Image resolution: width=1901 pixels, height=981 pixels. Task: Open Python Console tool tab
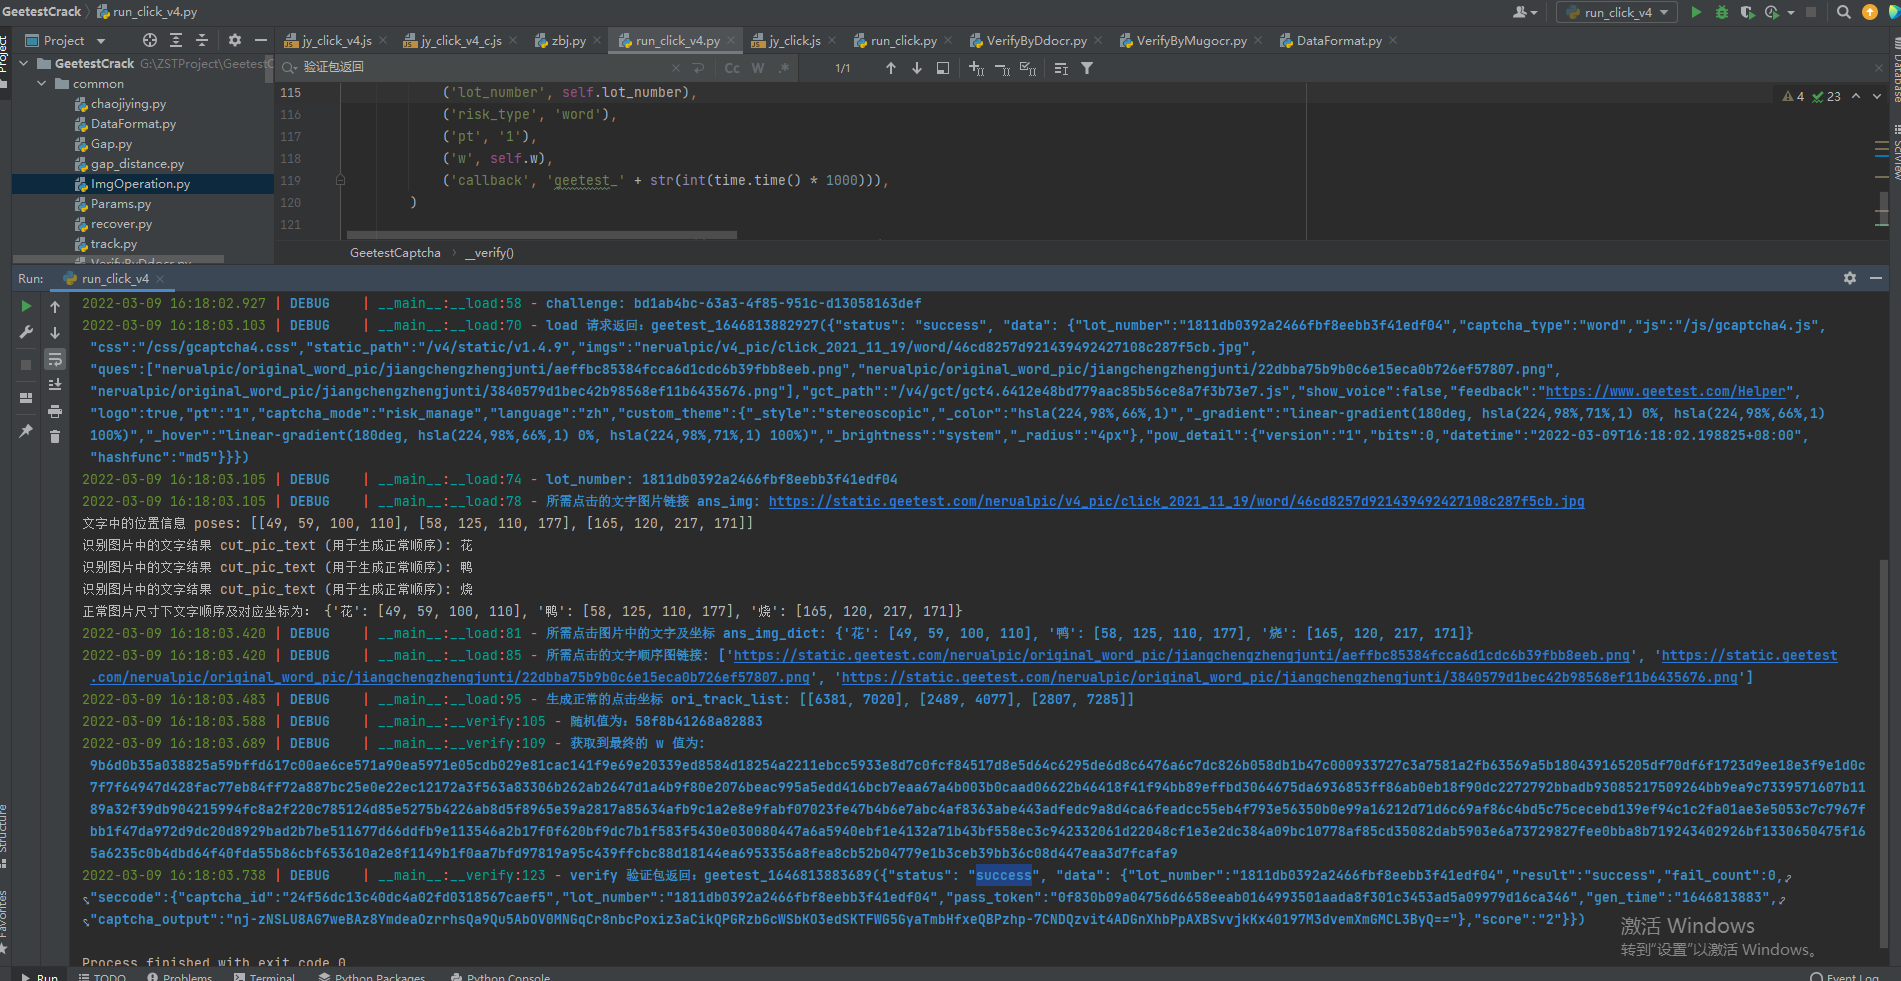tap(500, 975)
